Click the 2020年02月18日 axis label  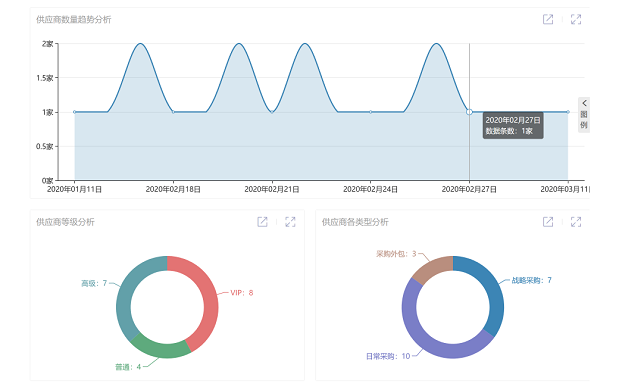pyautogui.click(x=173, y=189)
